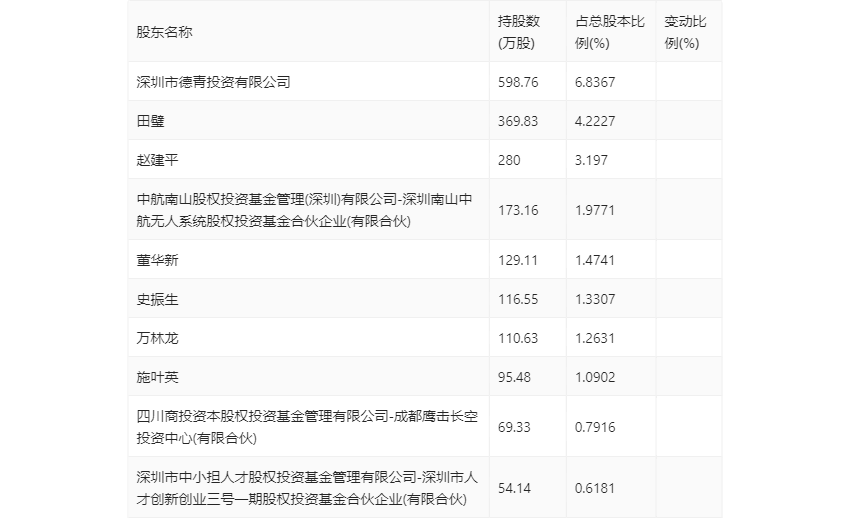
Task: Click the 变动比例(%) column header
Action: [x=685, y=32]
